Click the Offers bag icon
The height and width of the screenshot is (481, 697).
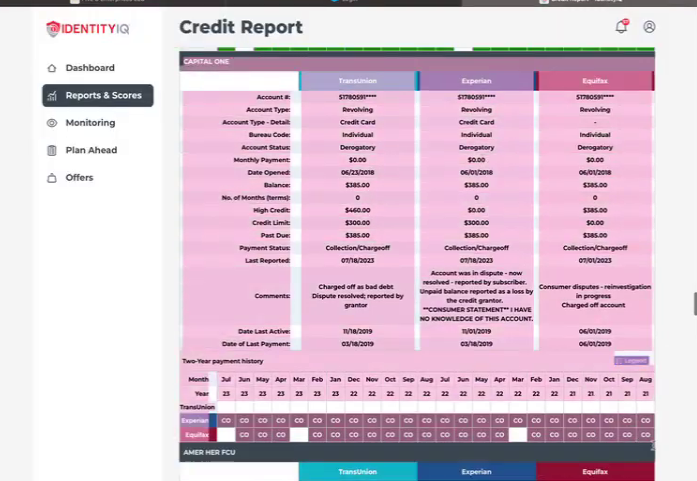tap(52, 178)
